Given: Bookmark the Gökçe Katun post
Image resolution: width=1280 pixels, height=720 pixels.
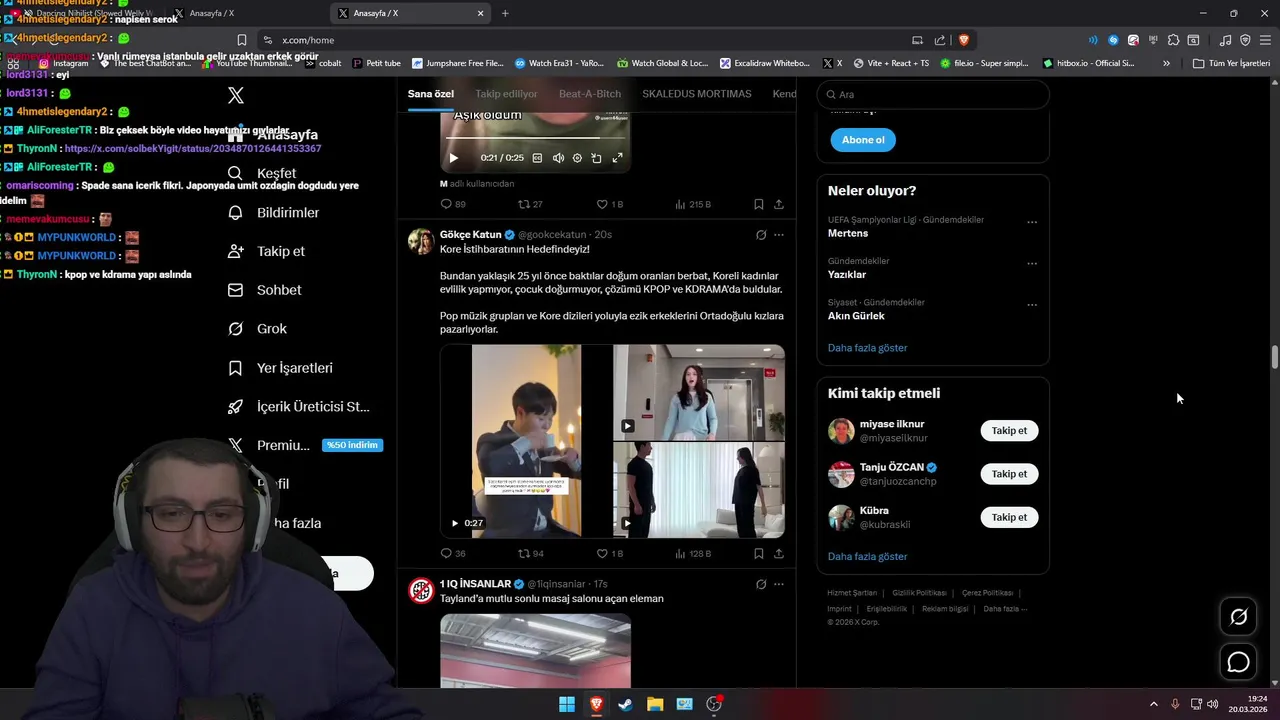Looking at the screenshot, I should coord(759,553).
